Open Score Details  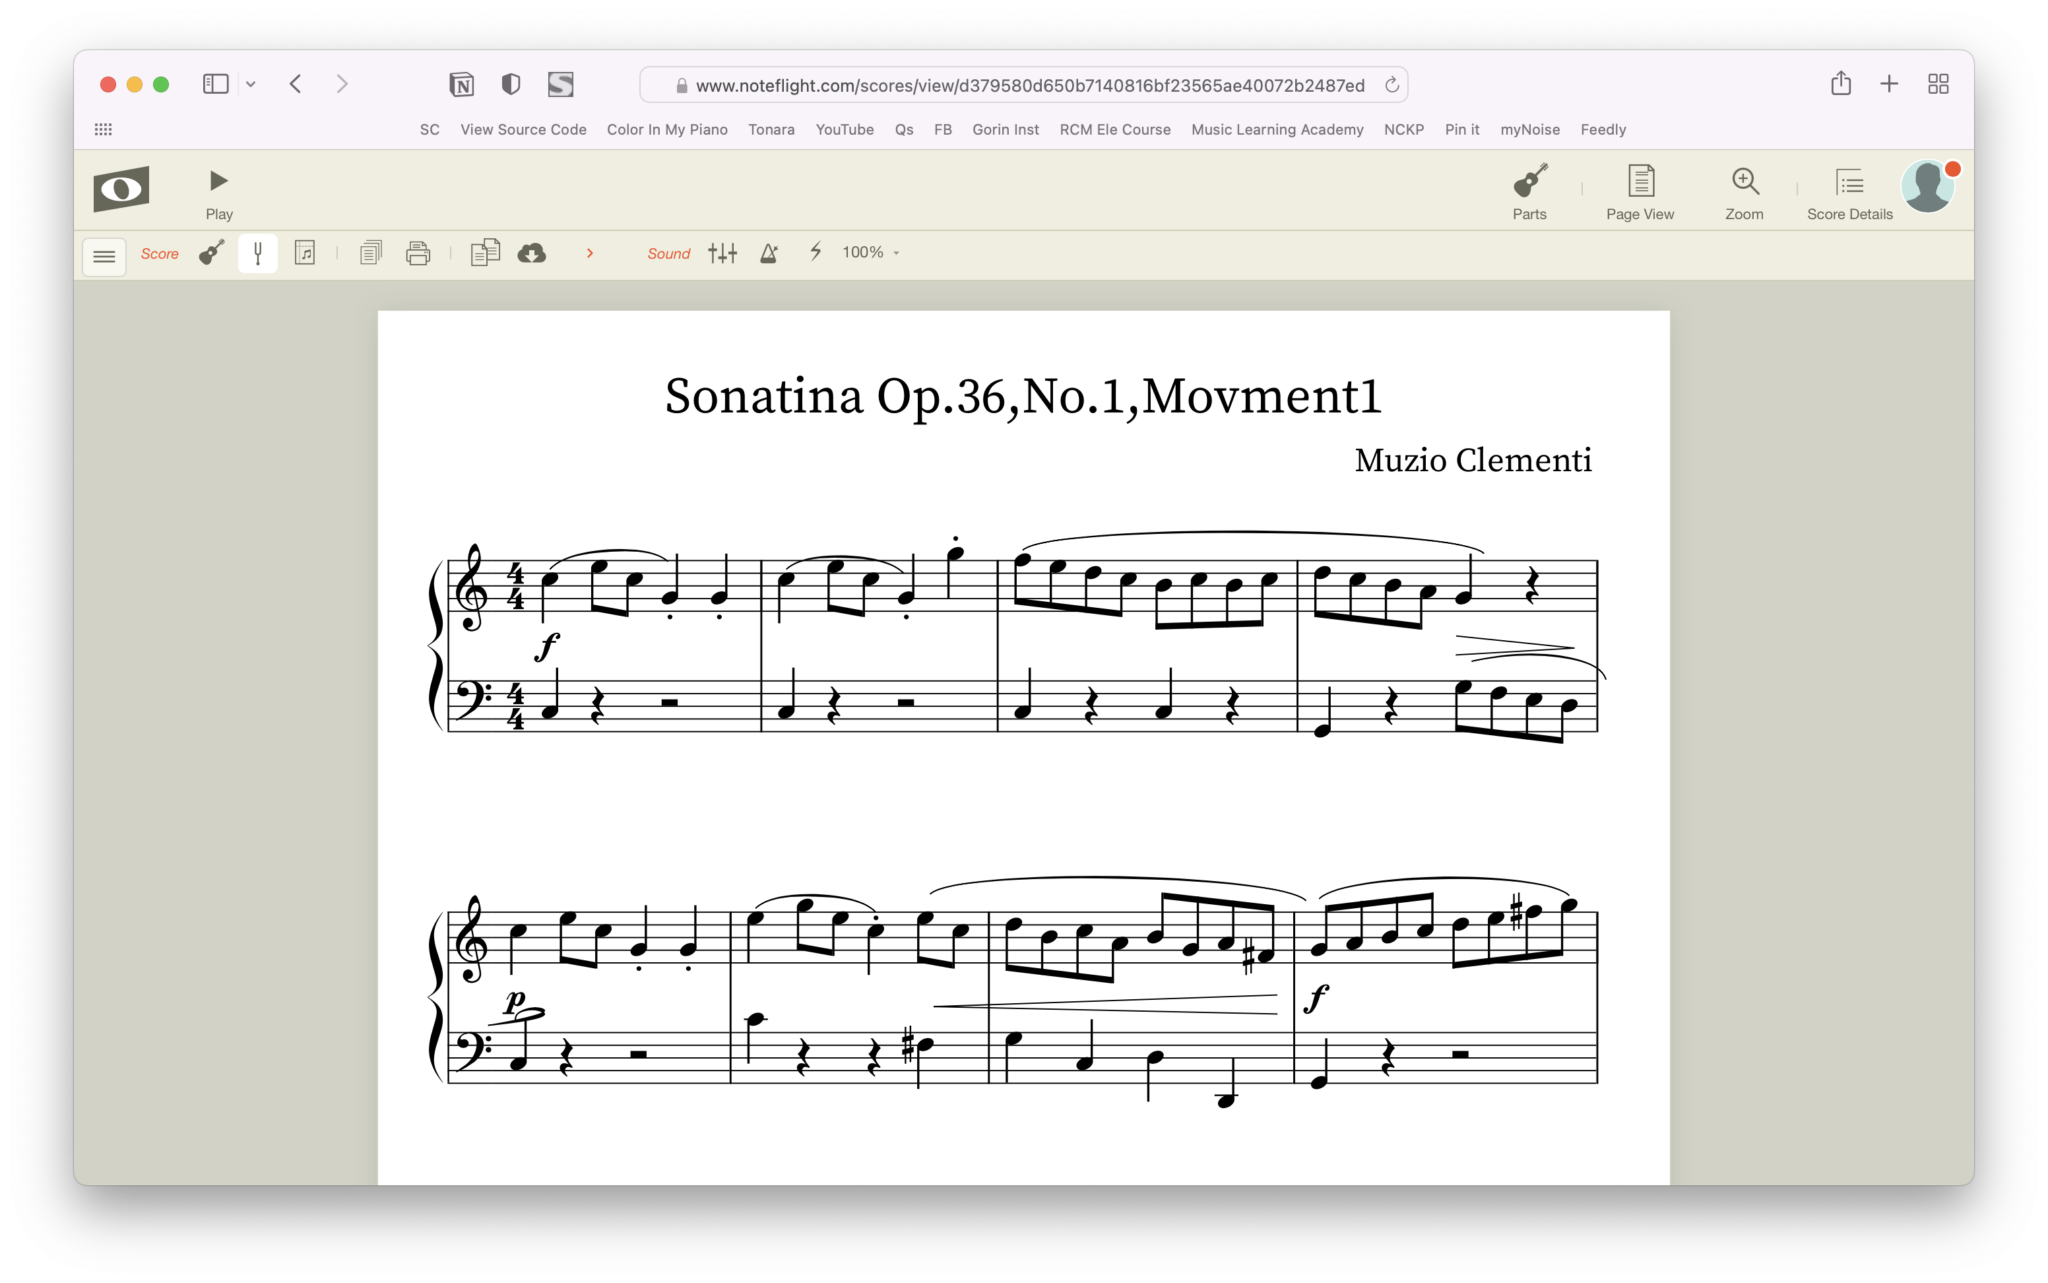(x=1849, y=192)
